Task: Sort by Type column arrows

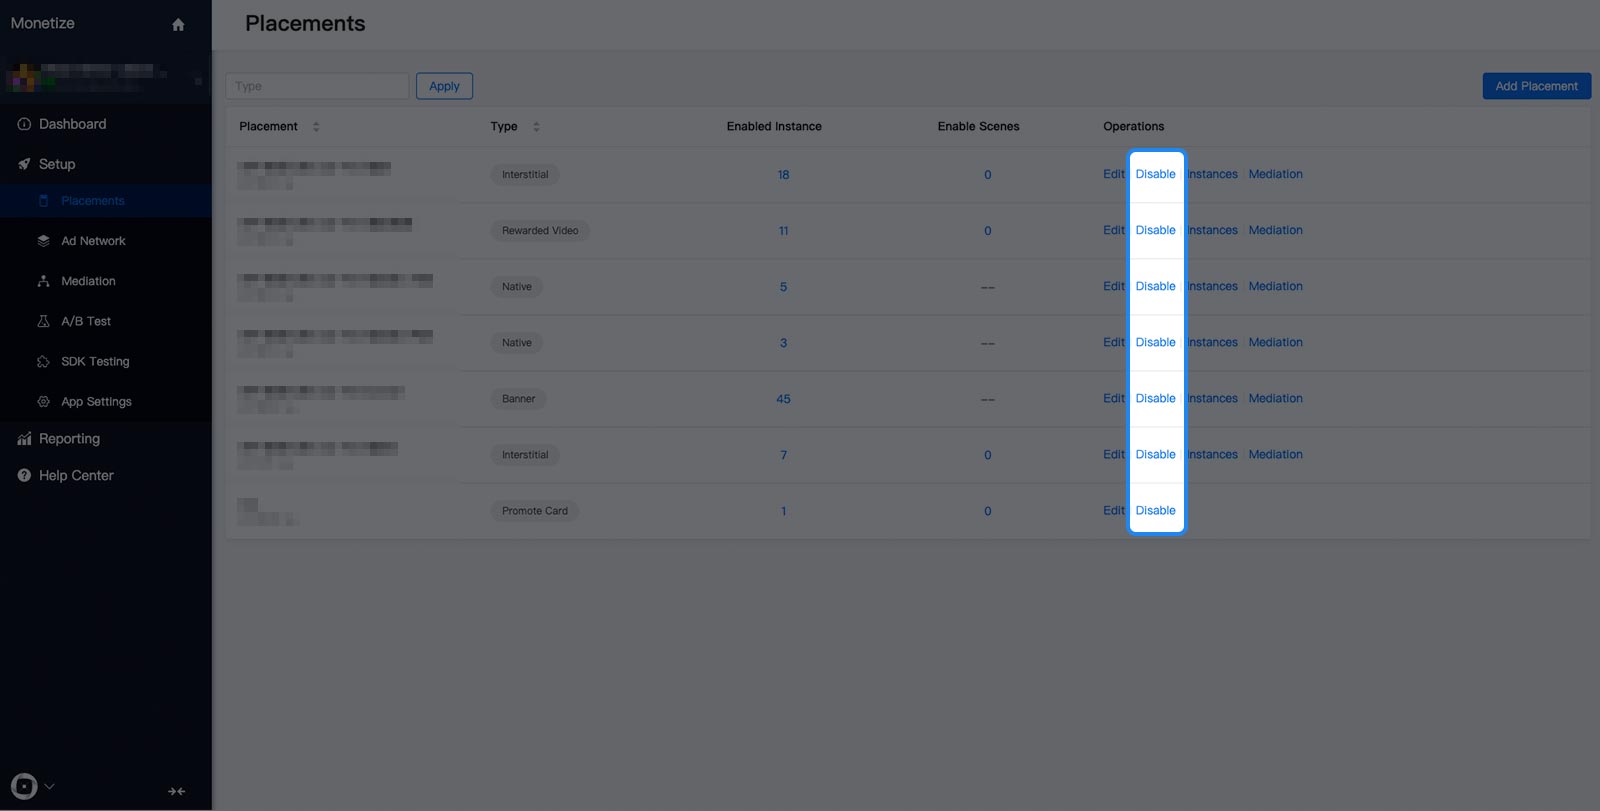Action: tap(536, 126)
